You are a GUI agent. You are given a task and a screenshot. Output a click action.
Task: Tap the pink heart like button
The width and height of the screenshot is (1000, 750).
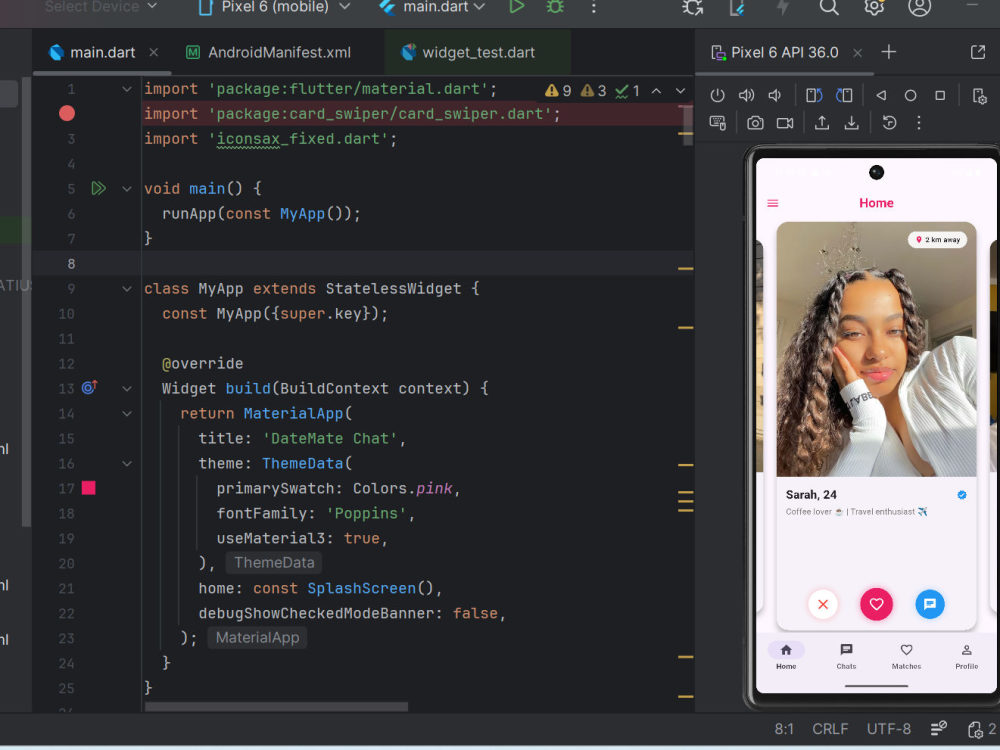point(876,604)
